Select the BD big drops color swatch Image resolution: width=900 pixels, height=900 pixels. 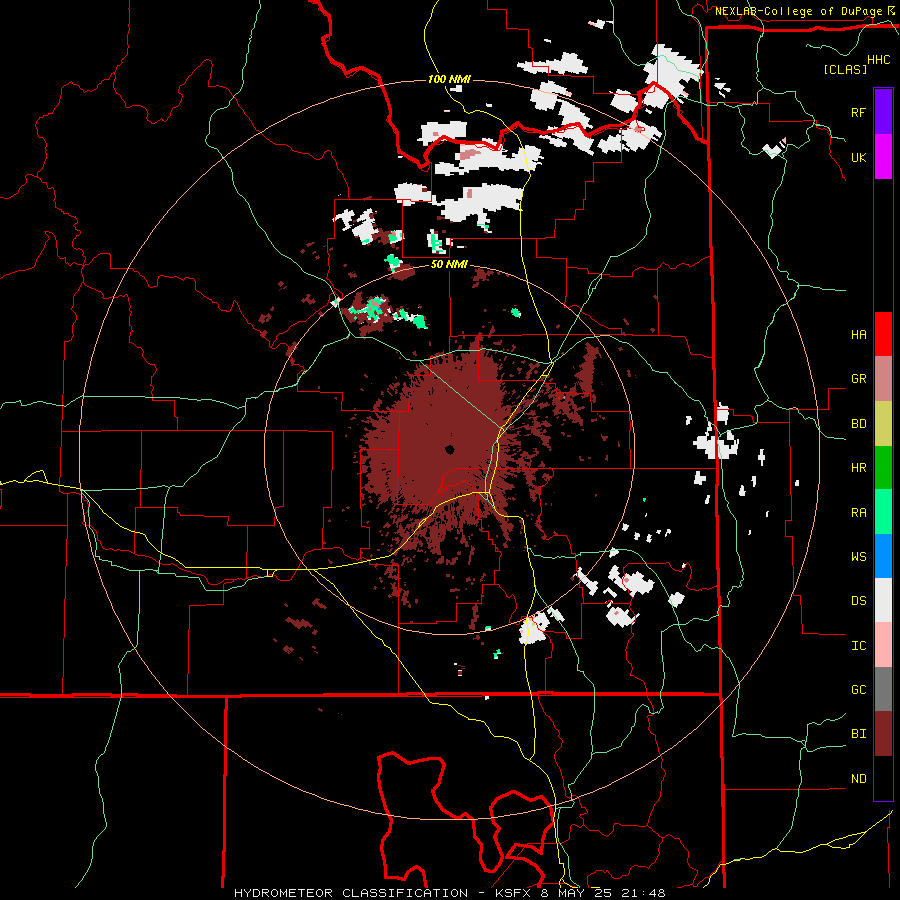[883, 423]
